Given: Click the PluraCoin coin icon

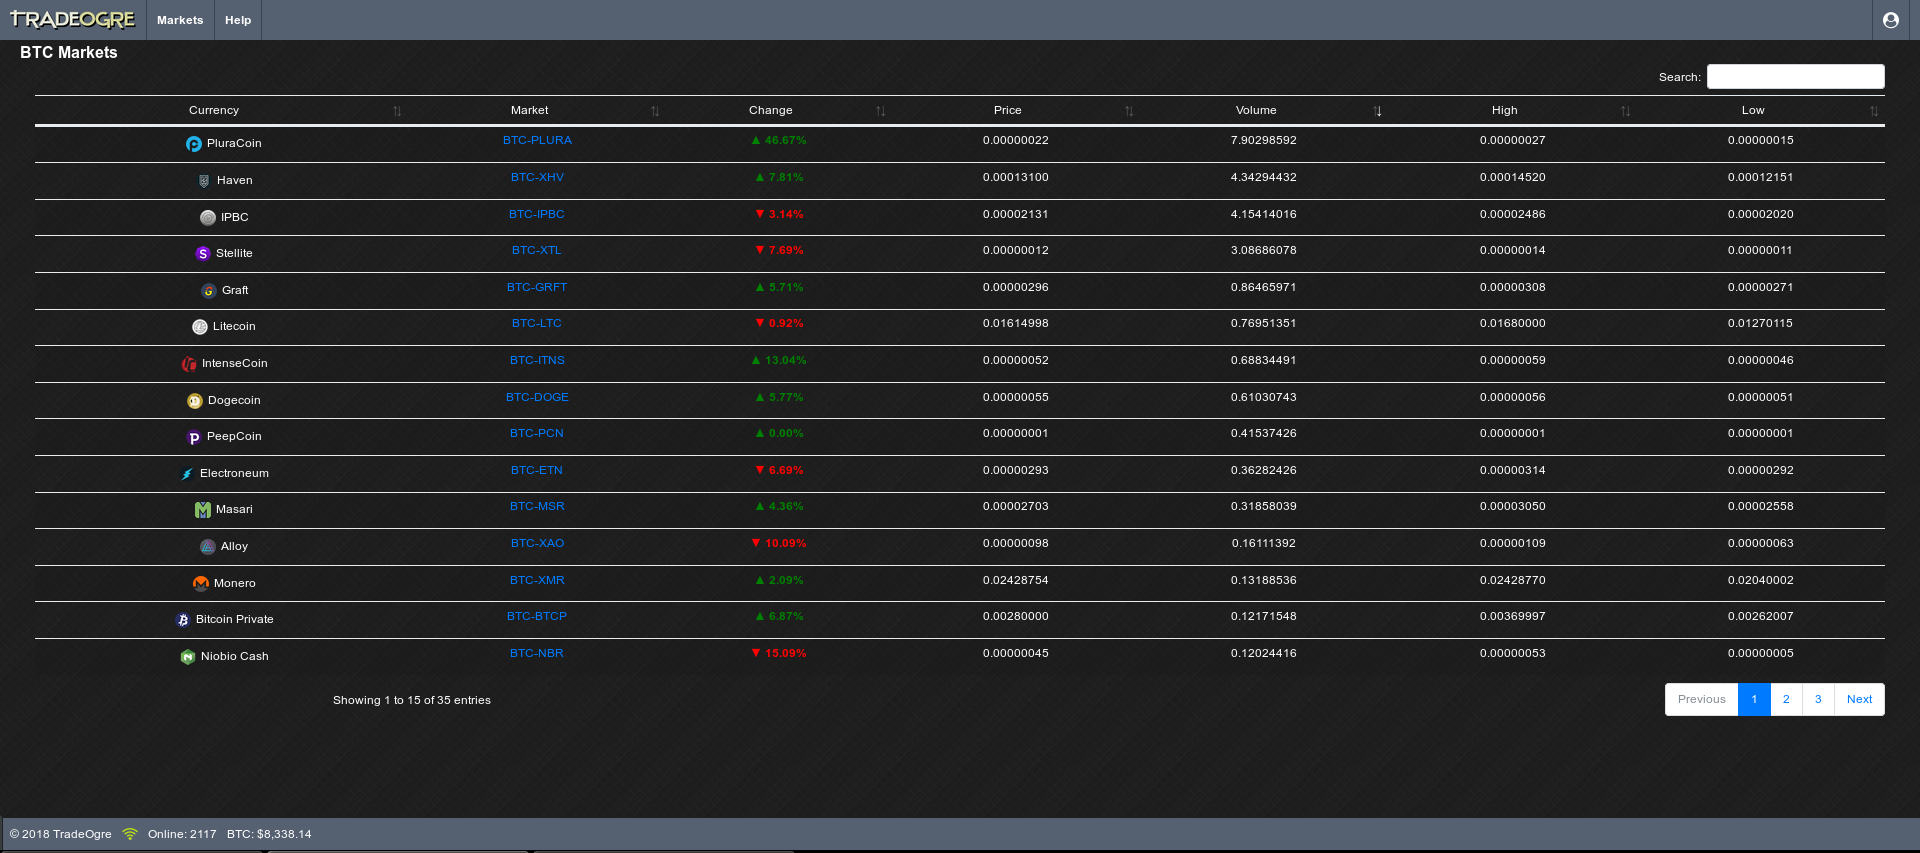Looking at the screenshot, I should (194, 144).
